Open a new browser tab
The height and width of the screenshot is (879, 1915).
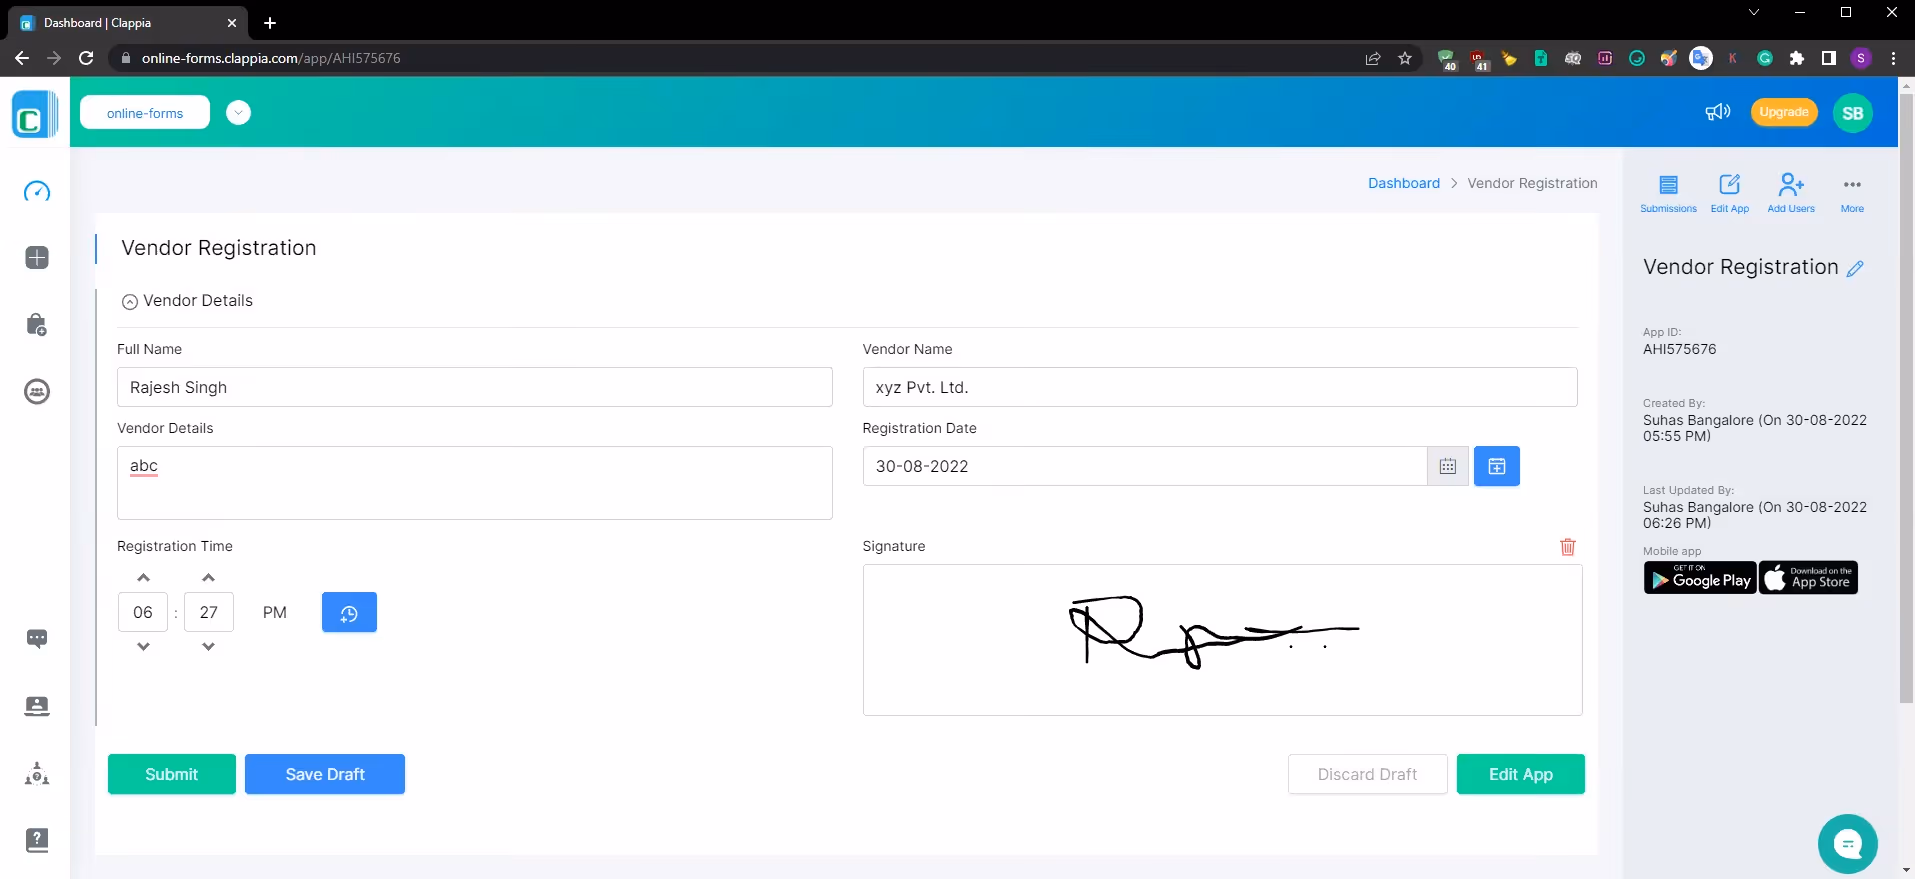[270, 23]
